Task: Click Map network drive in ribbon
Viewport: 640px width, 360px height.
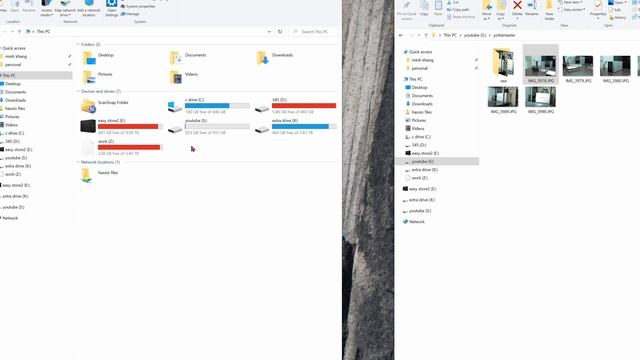Action: pyautogui.click(x=65, y=8)
